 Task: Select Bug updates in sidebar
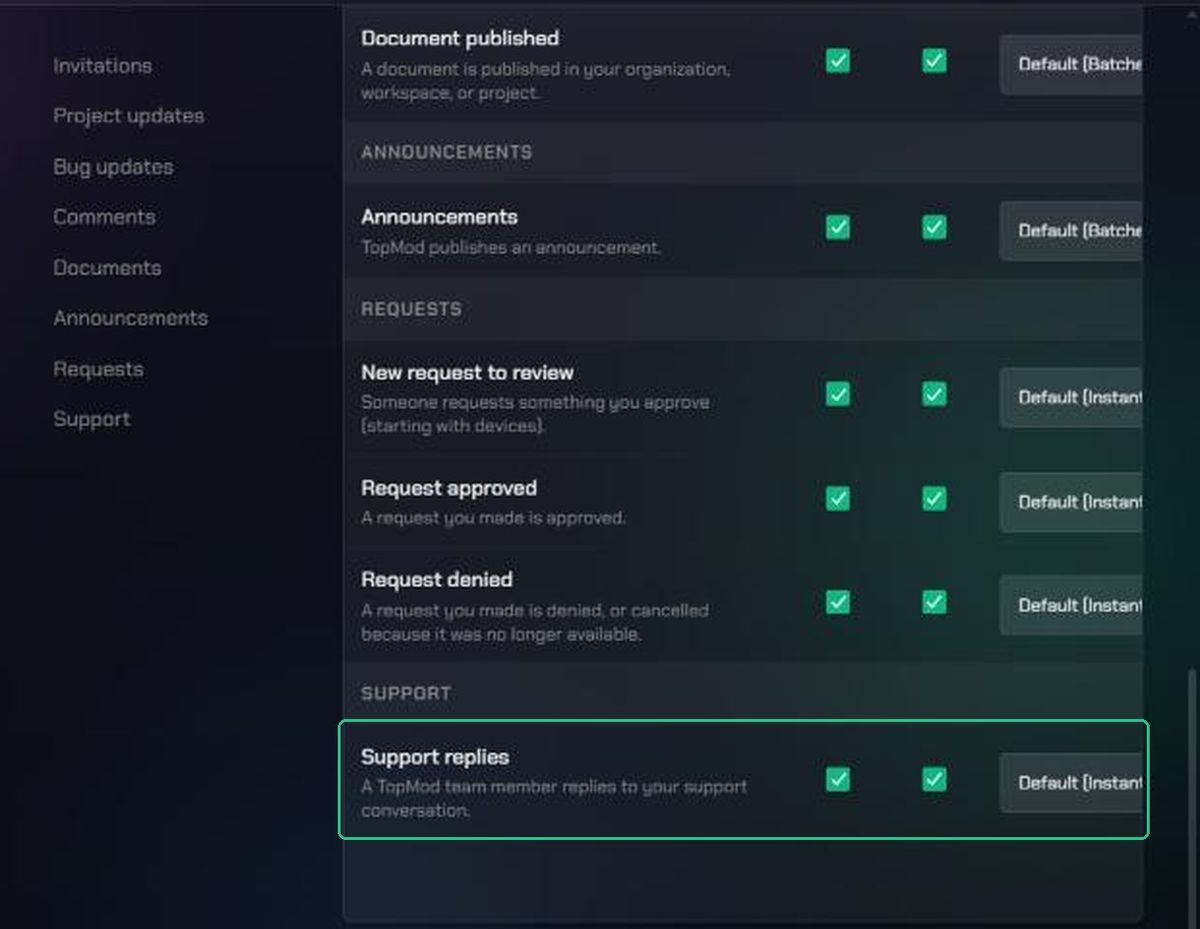(x=113, y=167)
